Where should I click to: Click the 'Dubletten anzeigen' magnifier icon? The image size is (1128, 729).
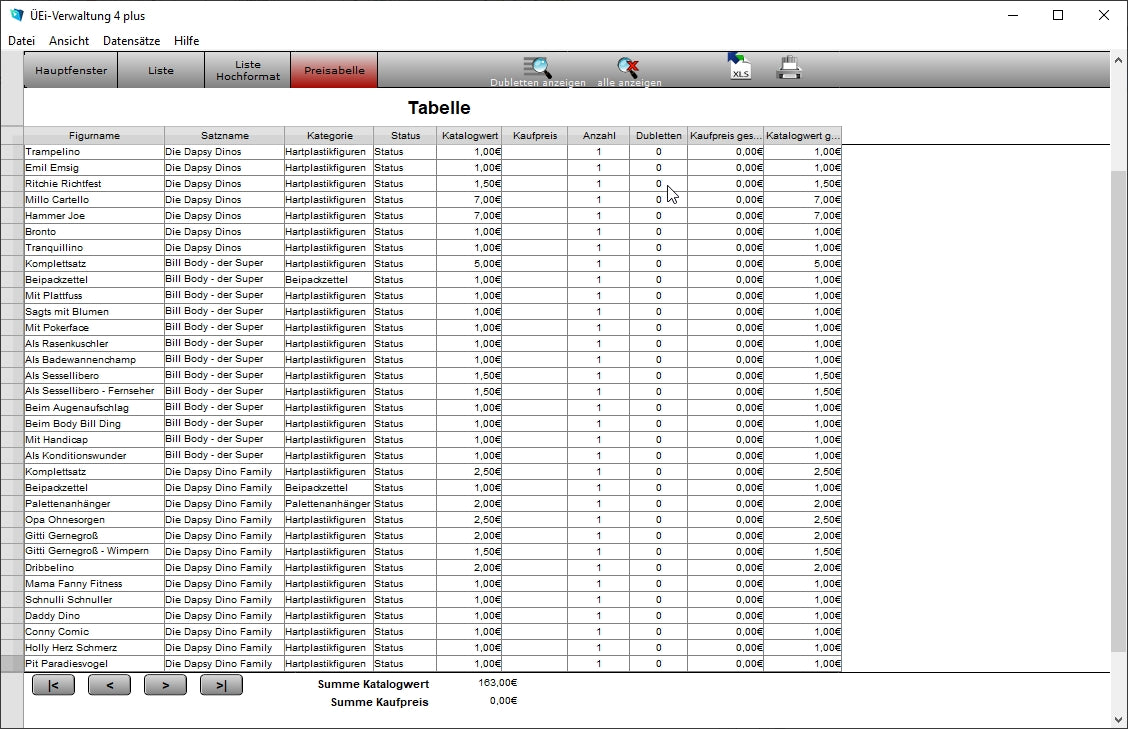point(538,68)
